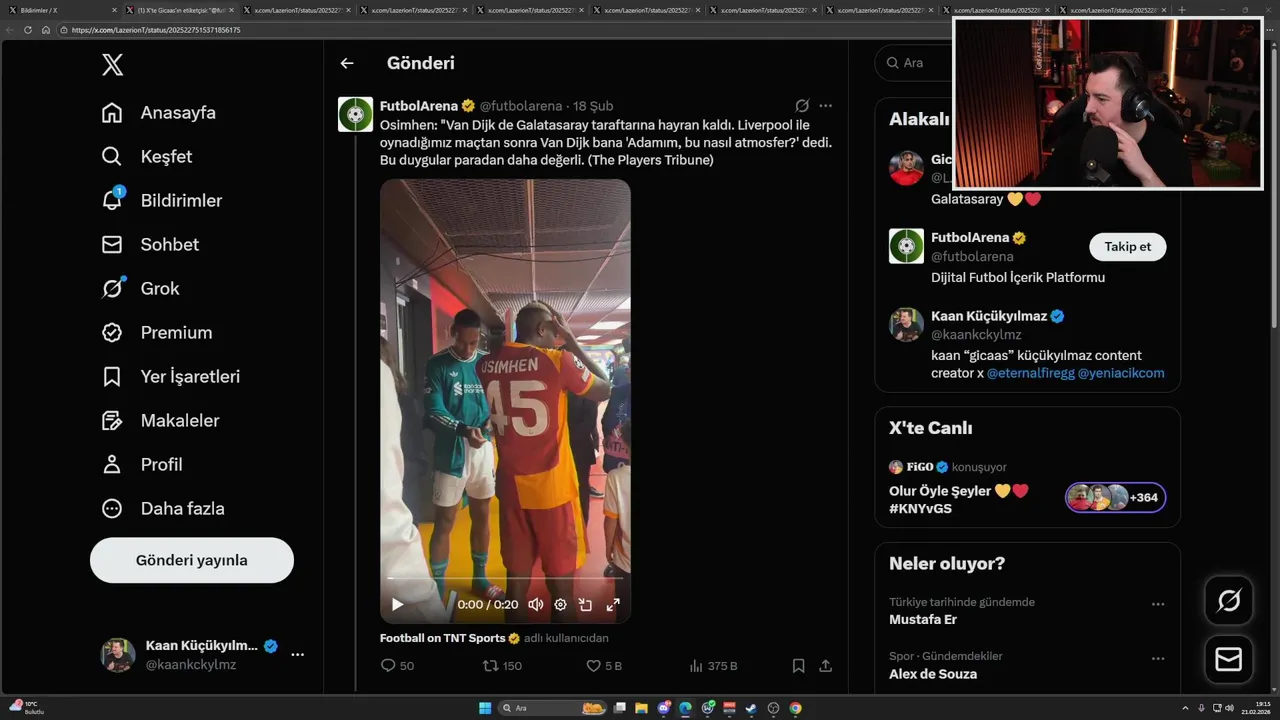This screenshot has height=720, width=1280.
Task: Click Windows taskbar search box
Action: coord(553,708)
